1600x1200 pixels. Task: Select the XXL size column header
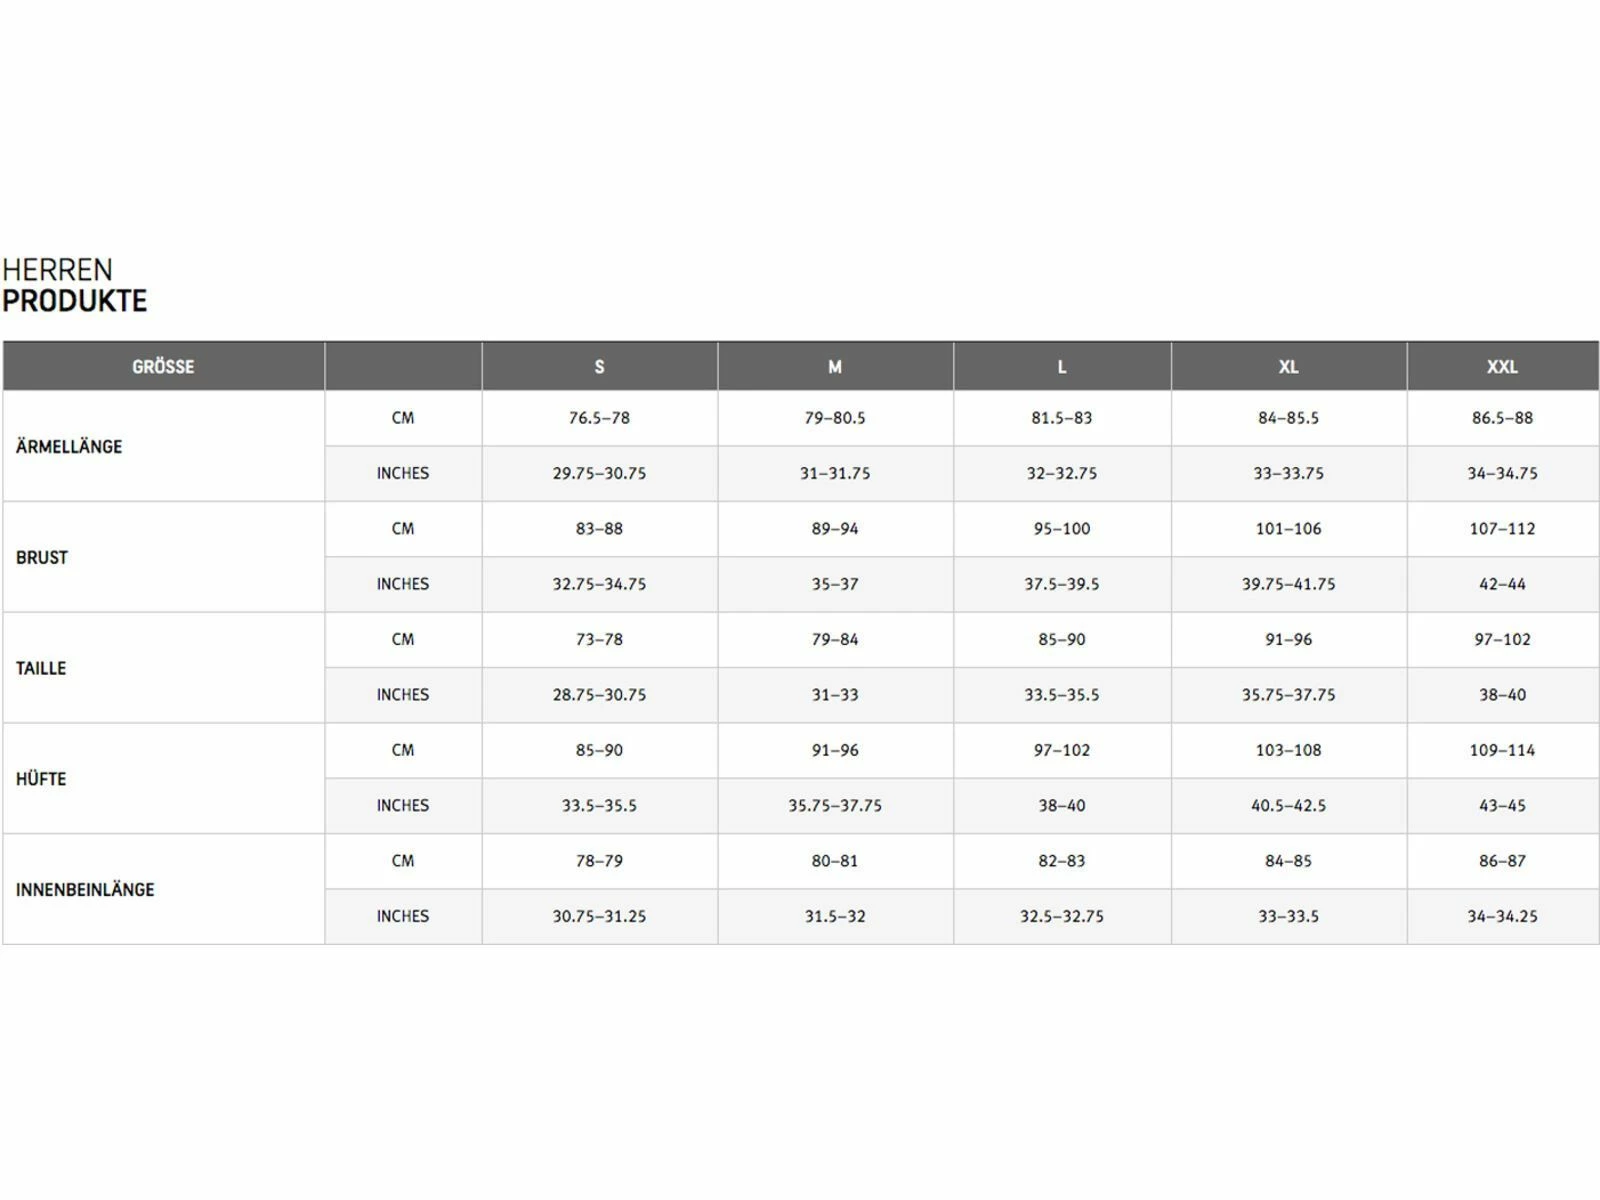tap(1502, 367)
